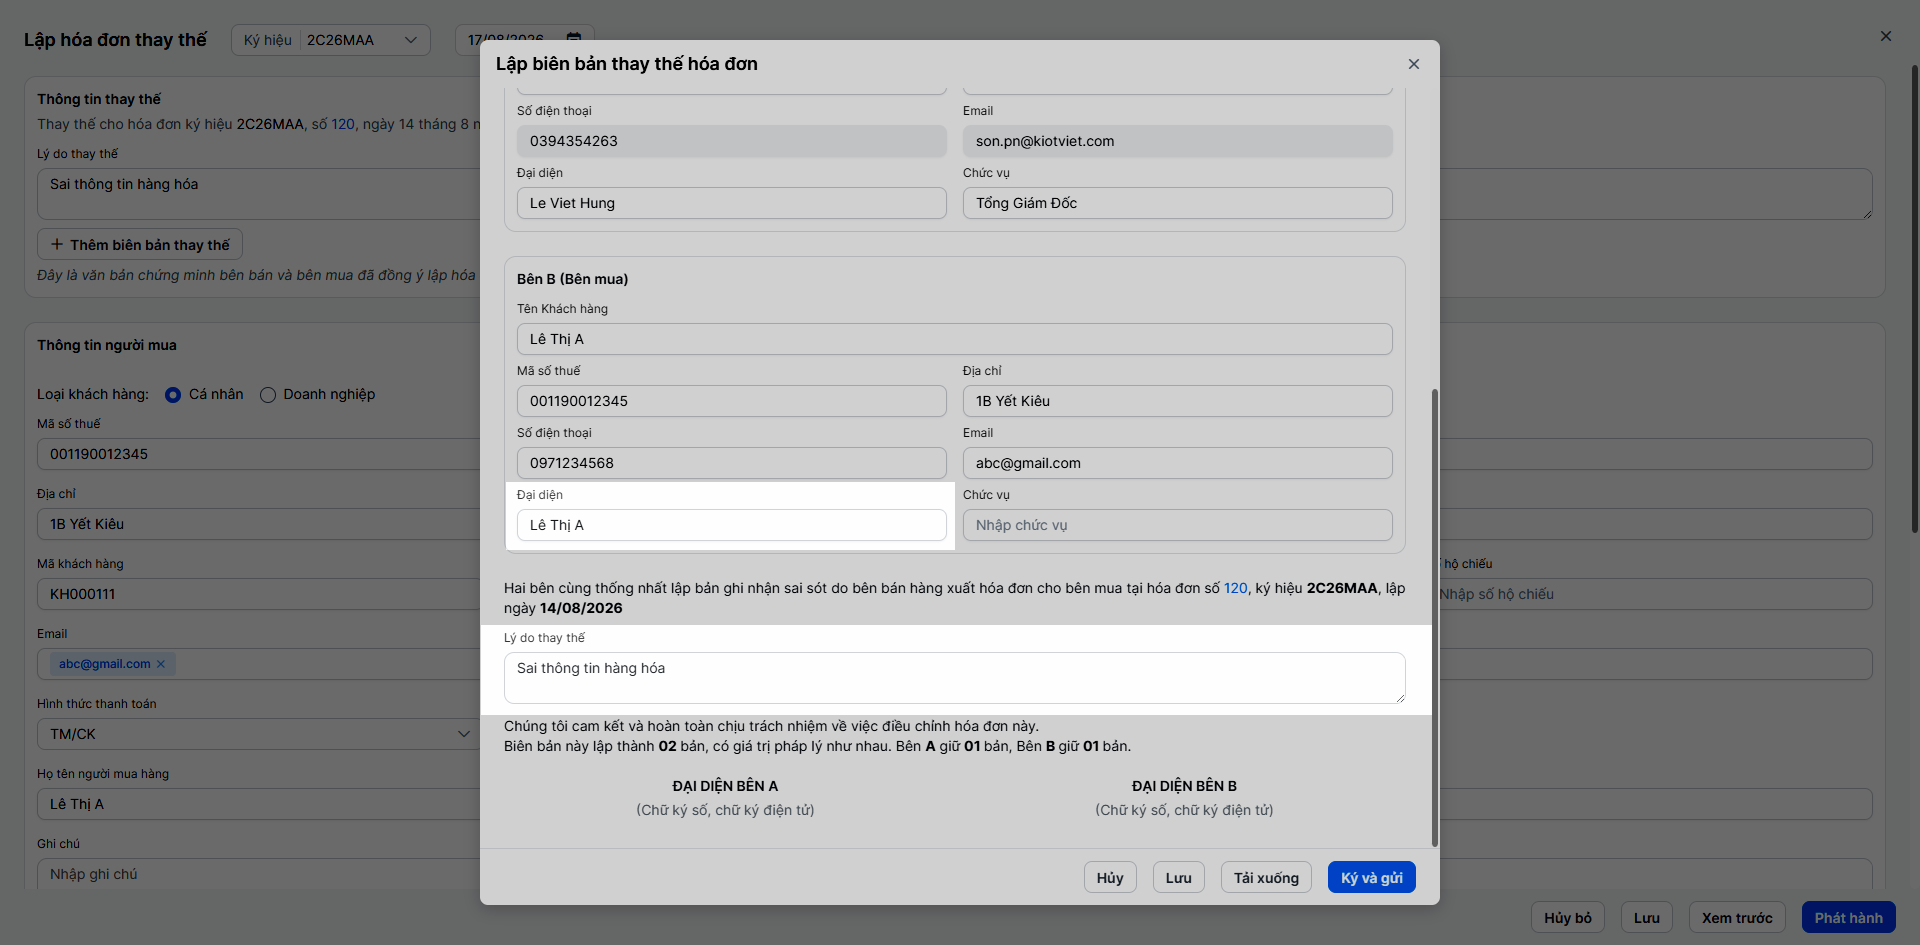Click the Mã khách hàng KH000111 field

coord(260,594)
